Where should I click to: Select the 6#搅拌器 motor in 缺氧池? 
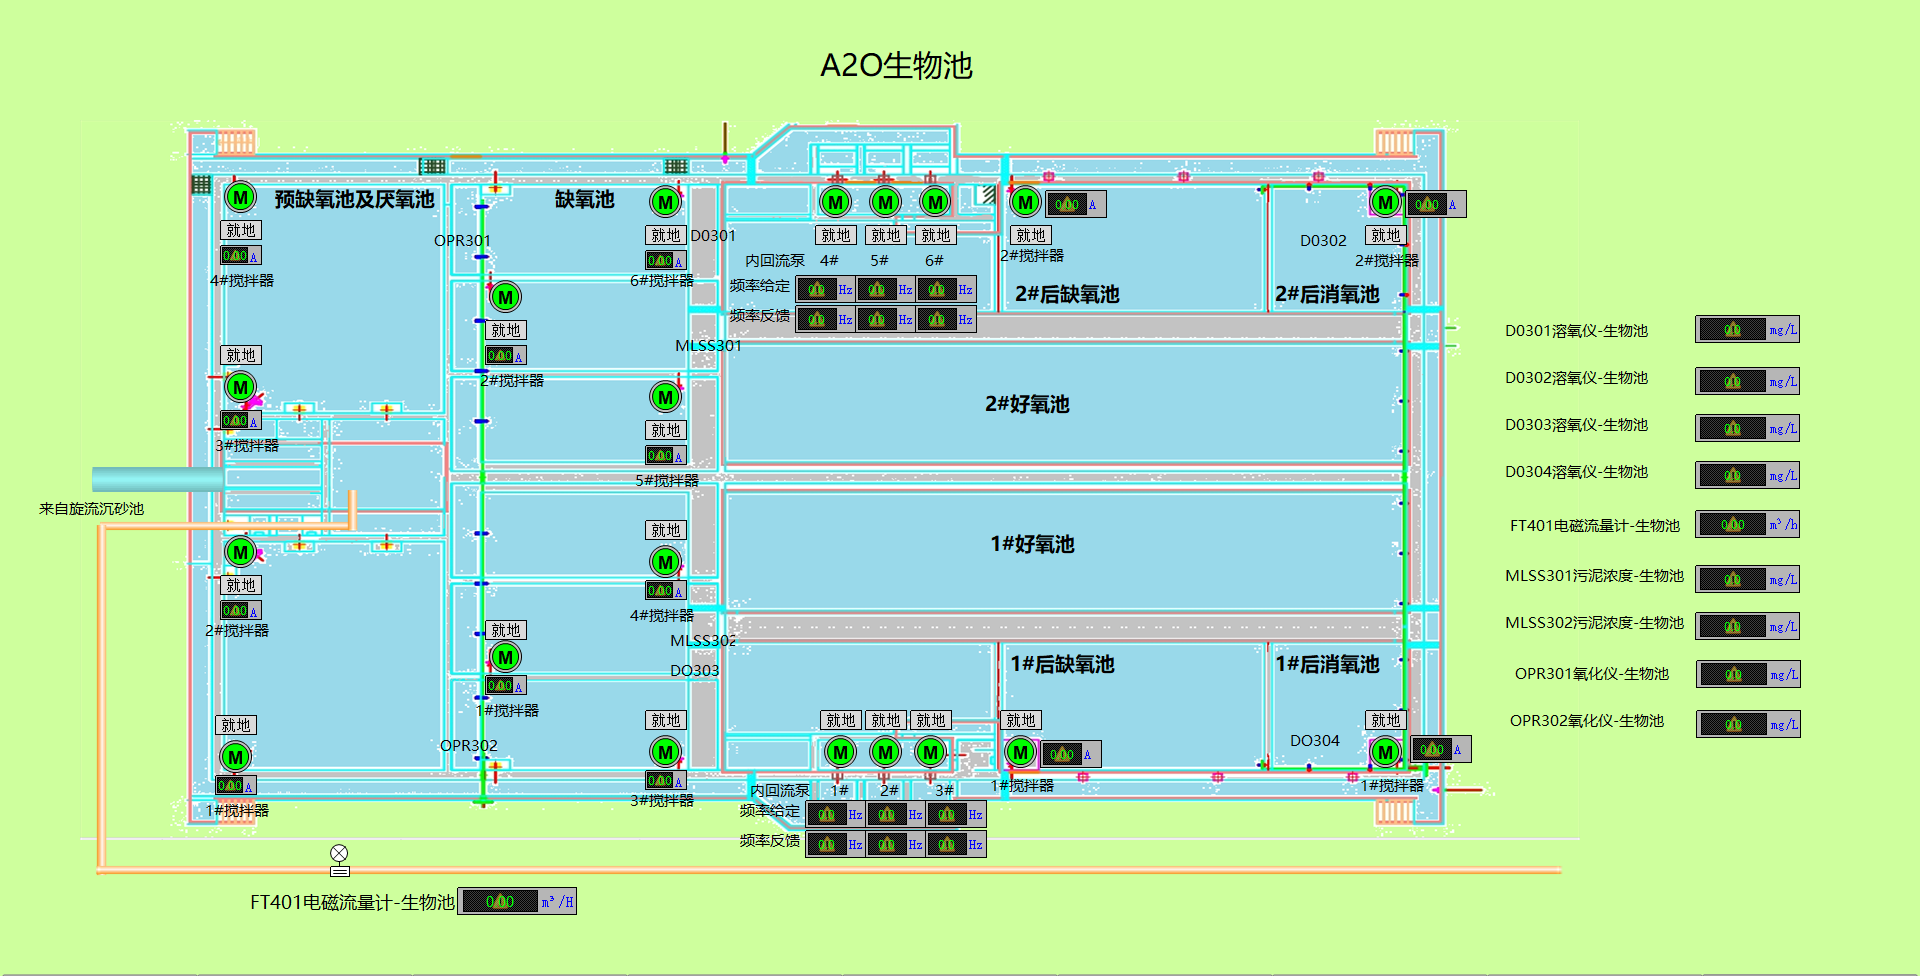(665, 202)
